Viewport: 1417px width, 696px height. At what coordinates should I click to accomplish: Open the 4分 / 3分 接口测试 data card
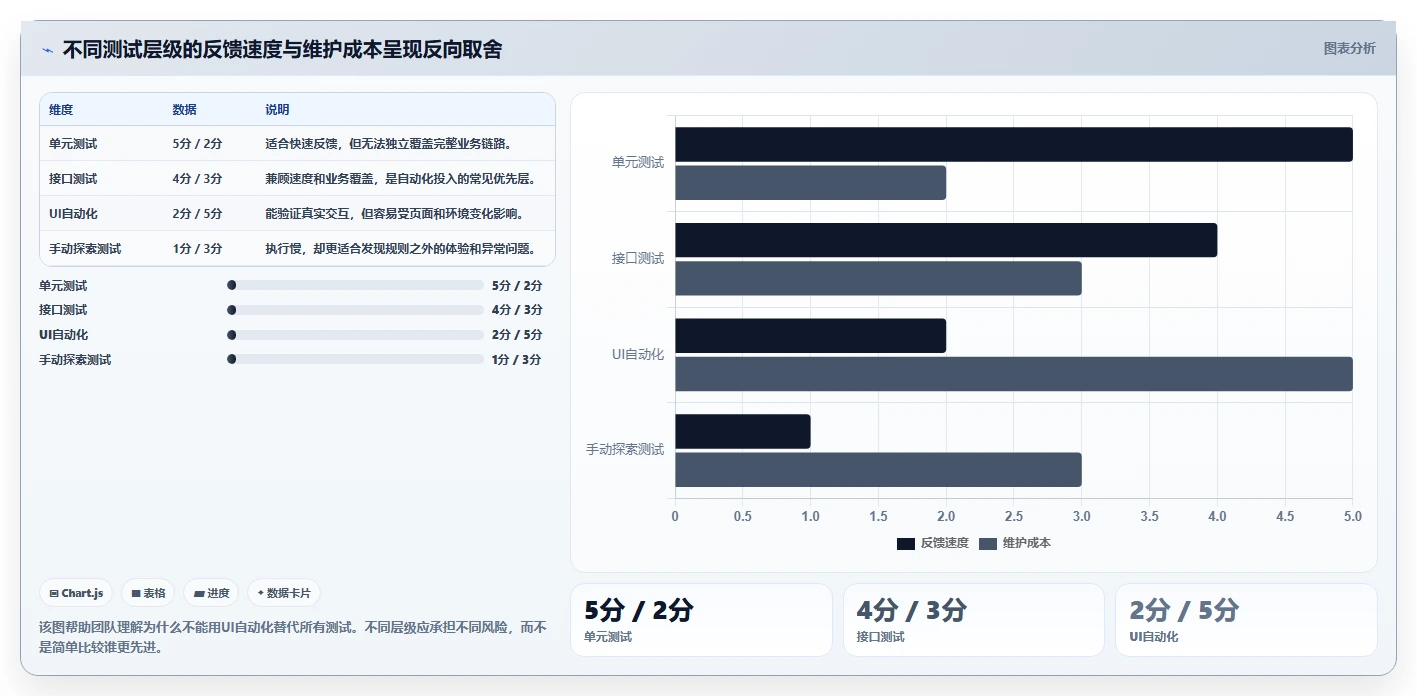click(974, 620)
